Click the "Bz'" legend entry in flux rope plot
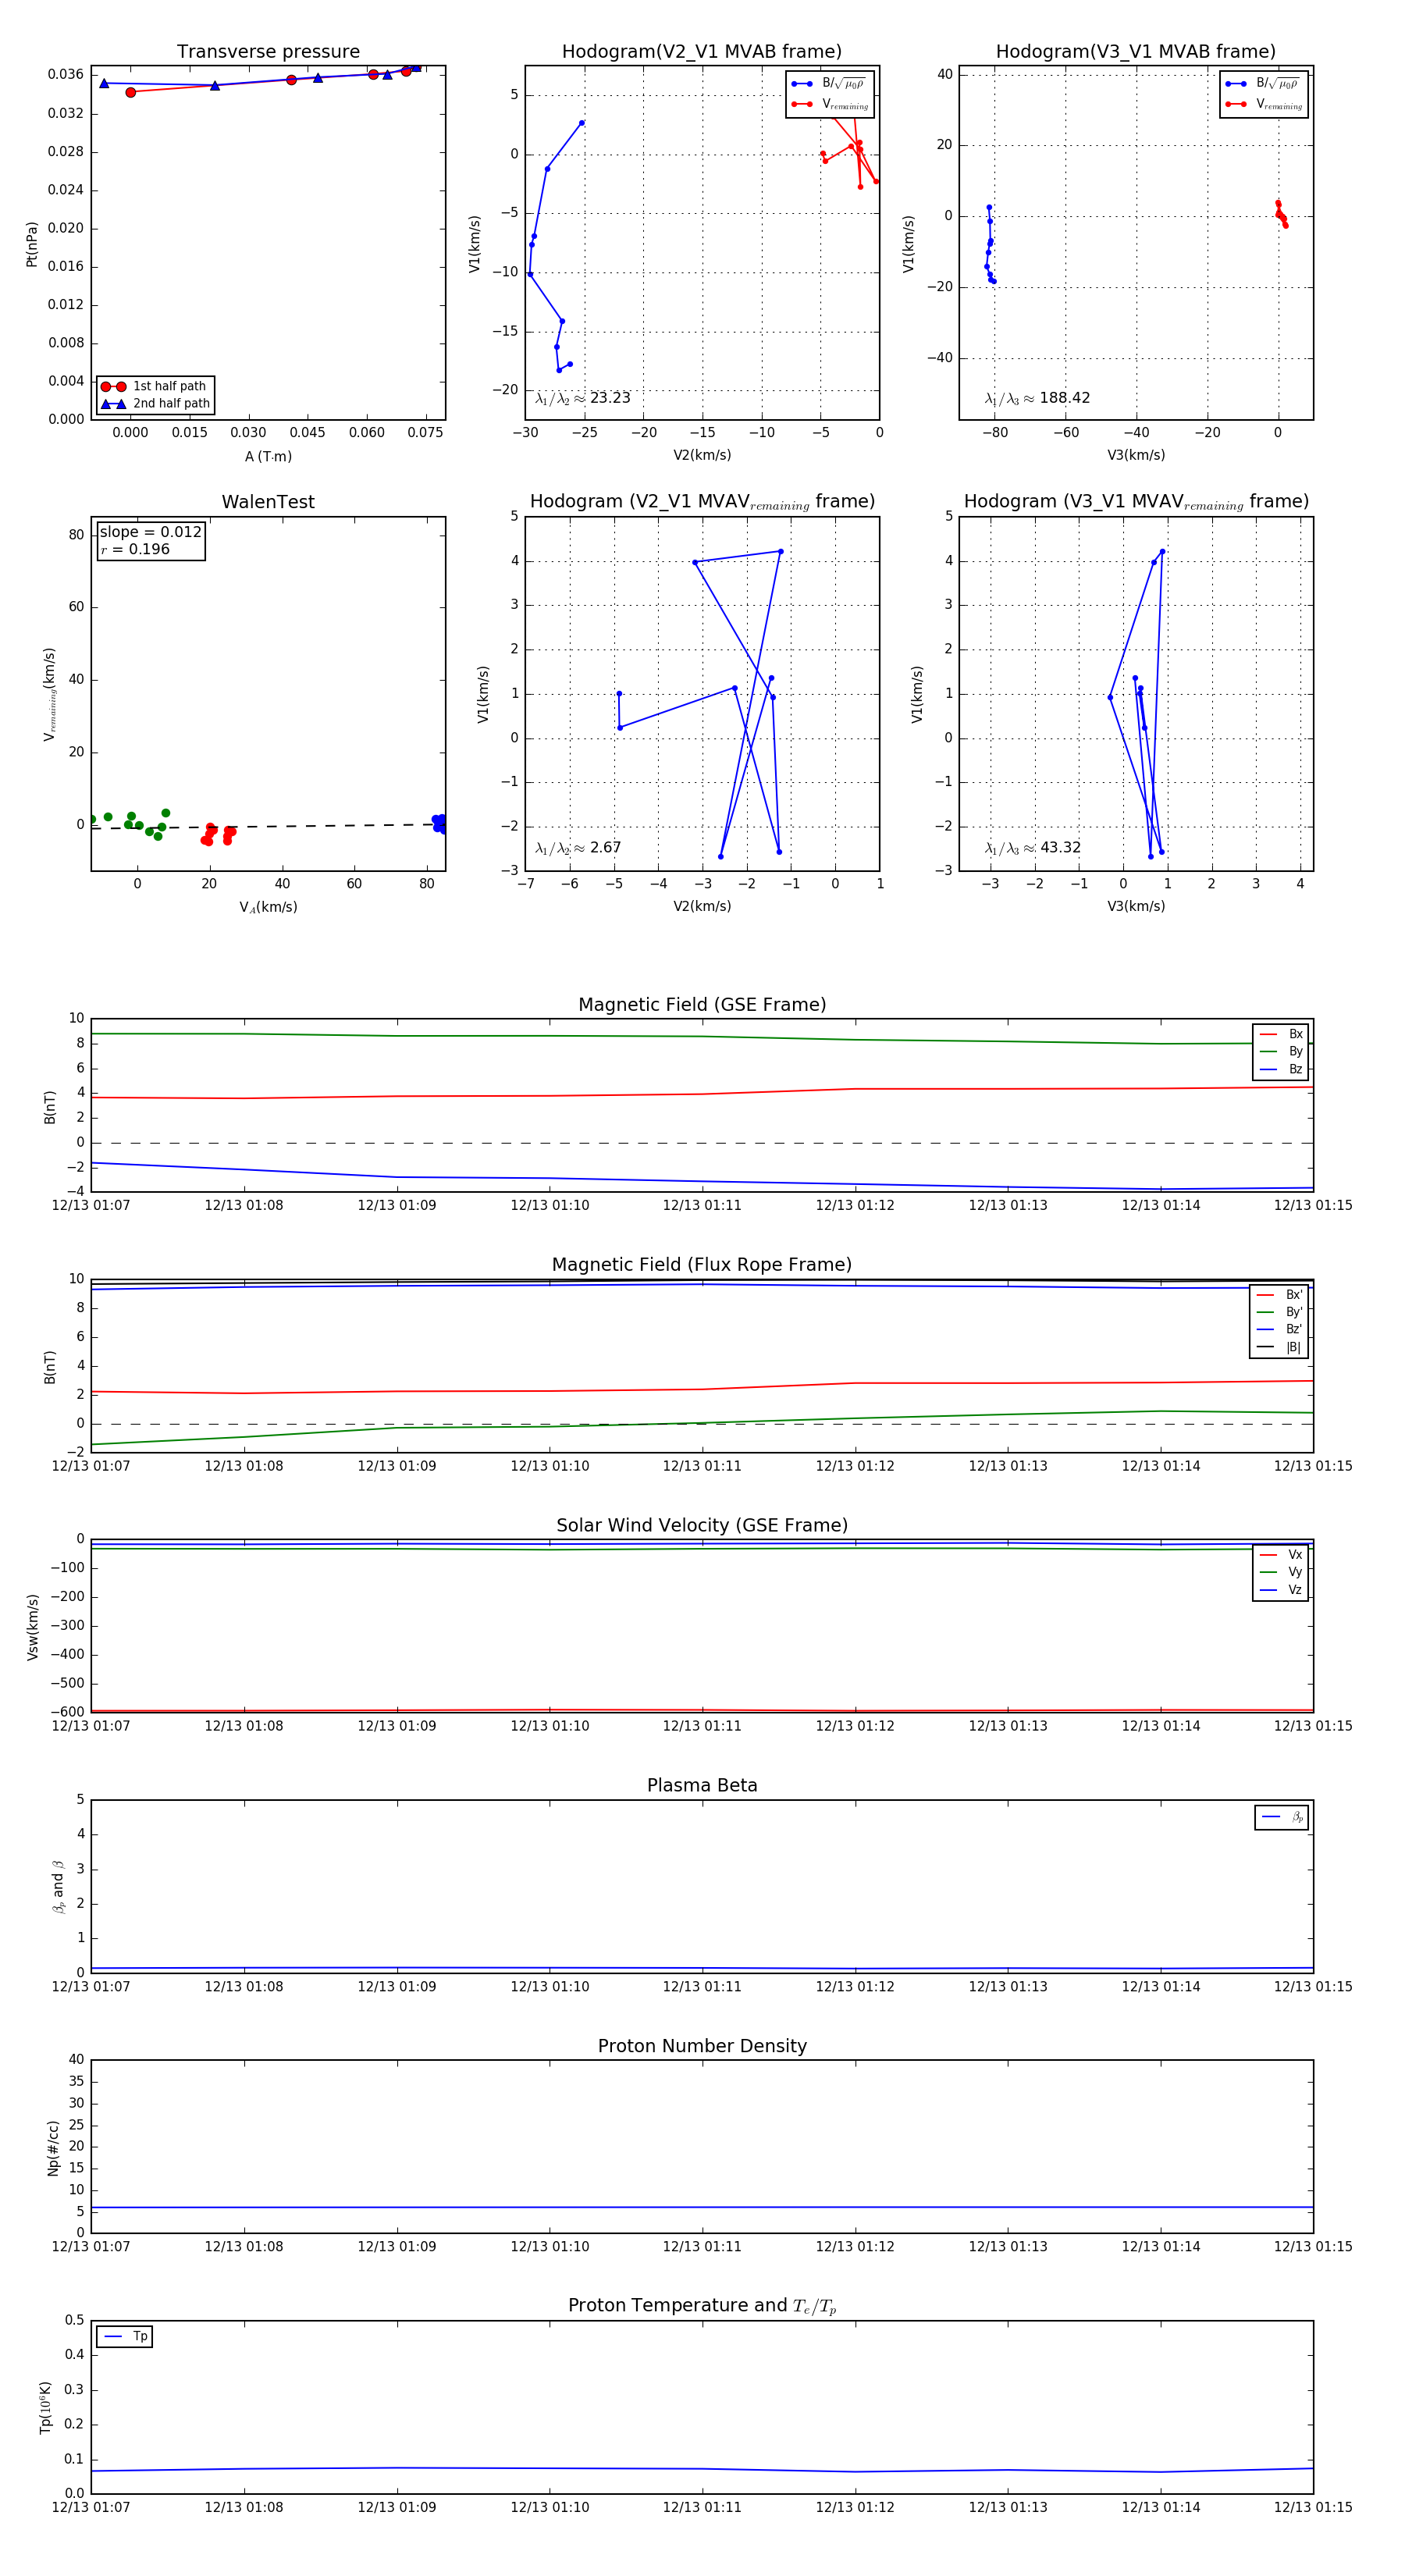The width and height of the screenshot is (1405, 2576). [1280, 1330]
